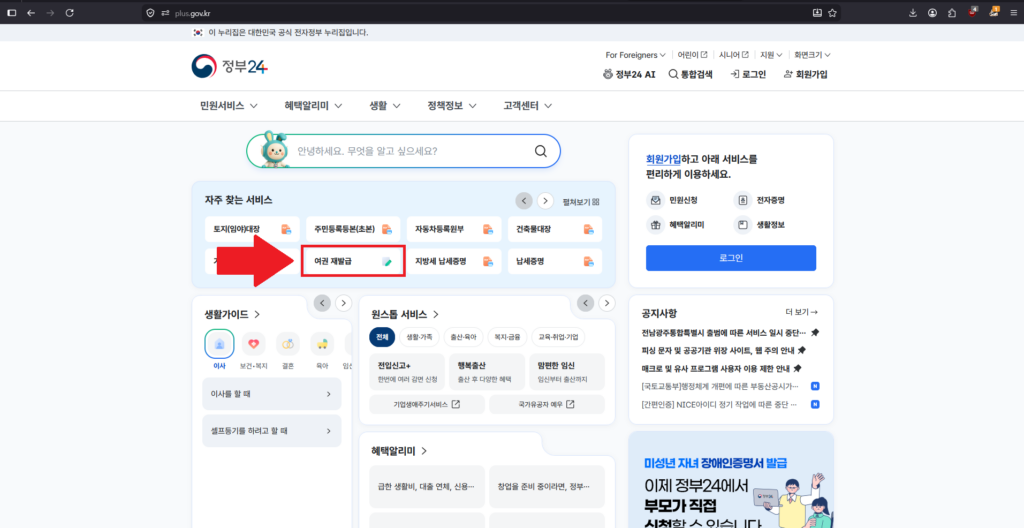This screenshot has height=528, width=1024.
Task: Select 교육·취업·기업 tab
Action: click(x=558, y=337)
